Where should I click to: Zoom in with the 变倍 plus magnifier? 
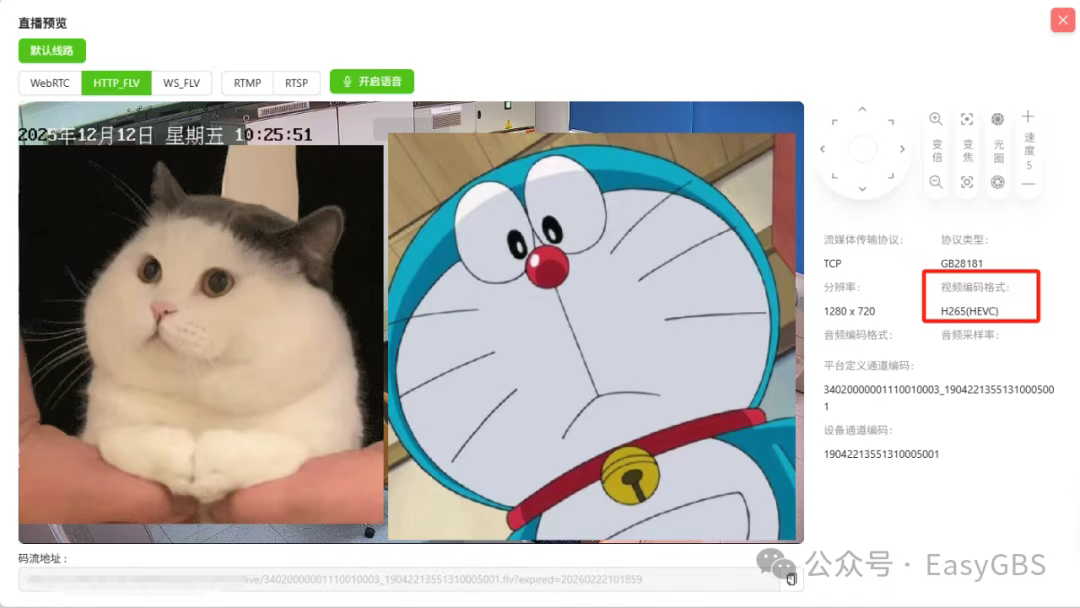pyautogui.click(x=936, y=119)
